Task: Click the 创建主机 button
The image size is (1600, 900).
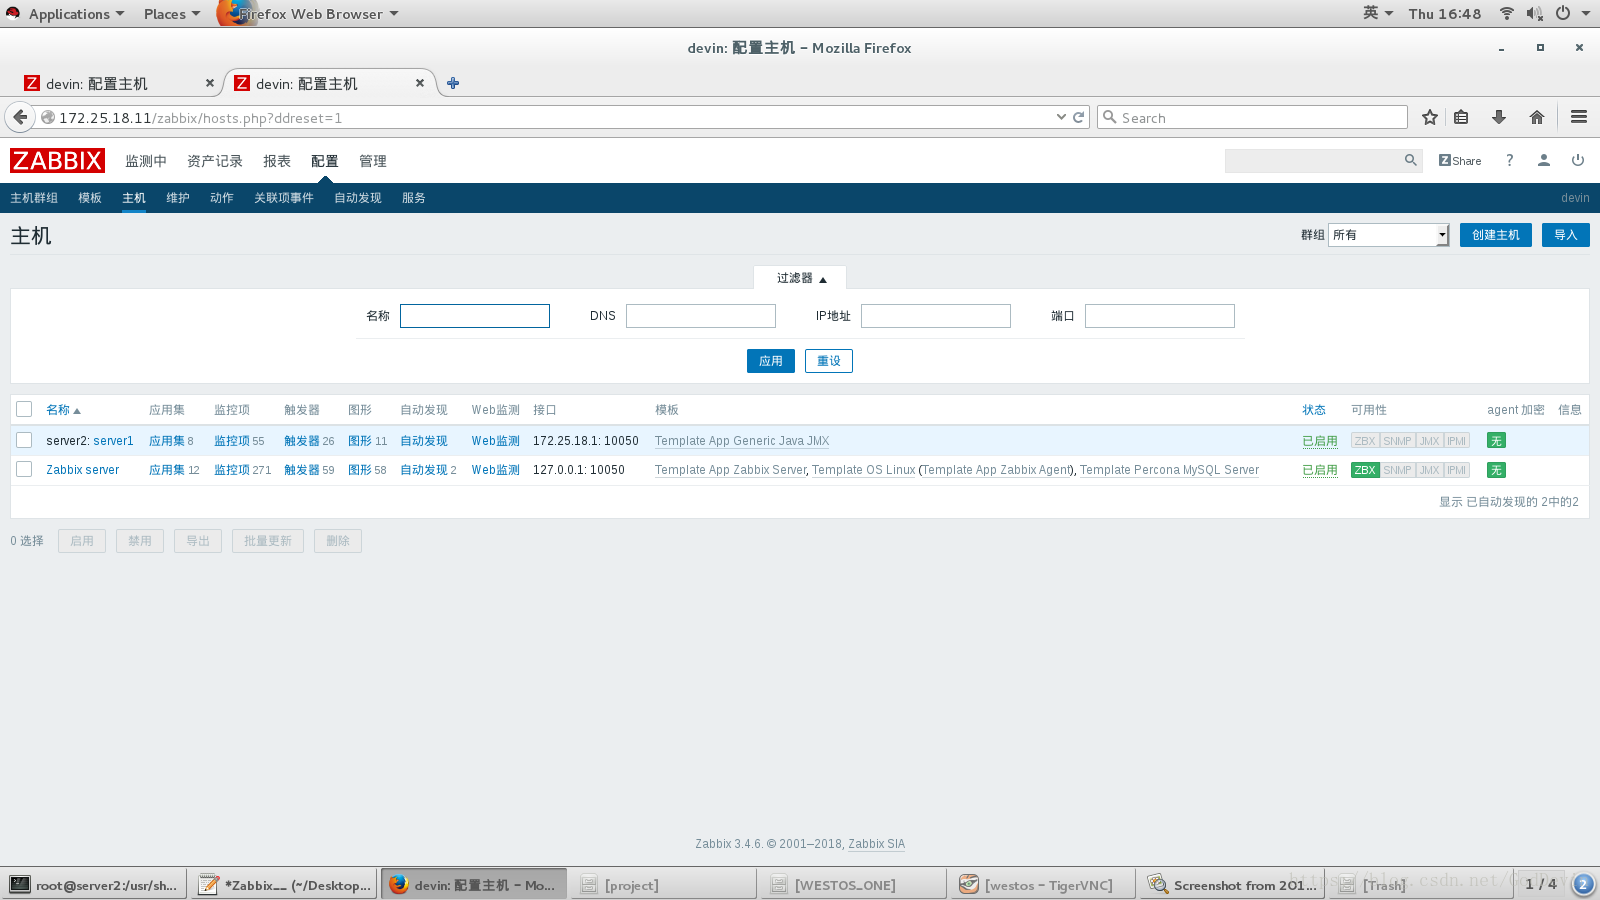Action: tap(1496, 235)
